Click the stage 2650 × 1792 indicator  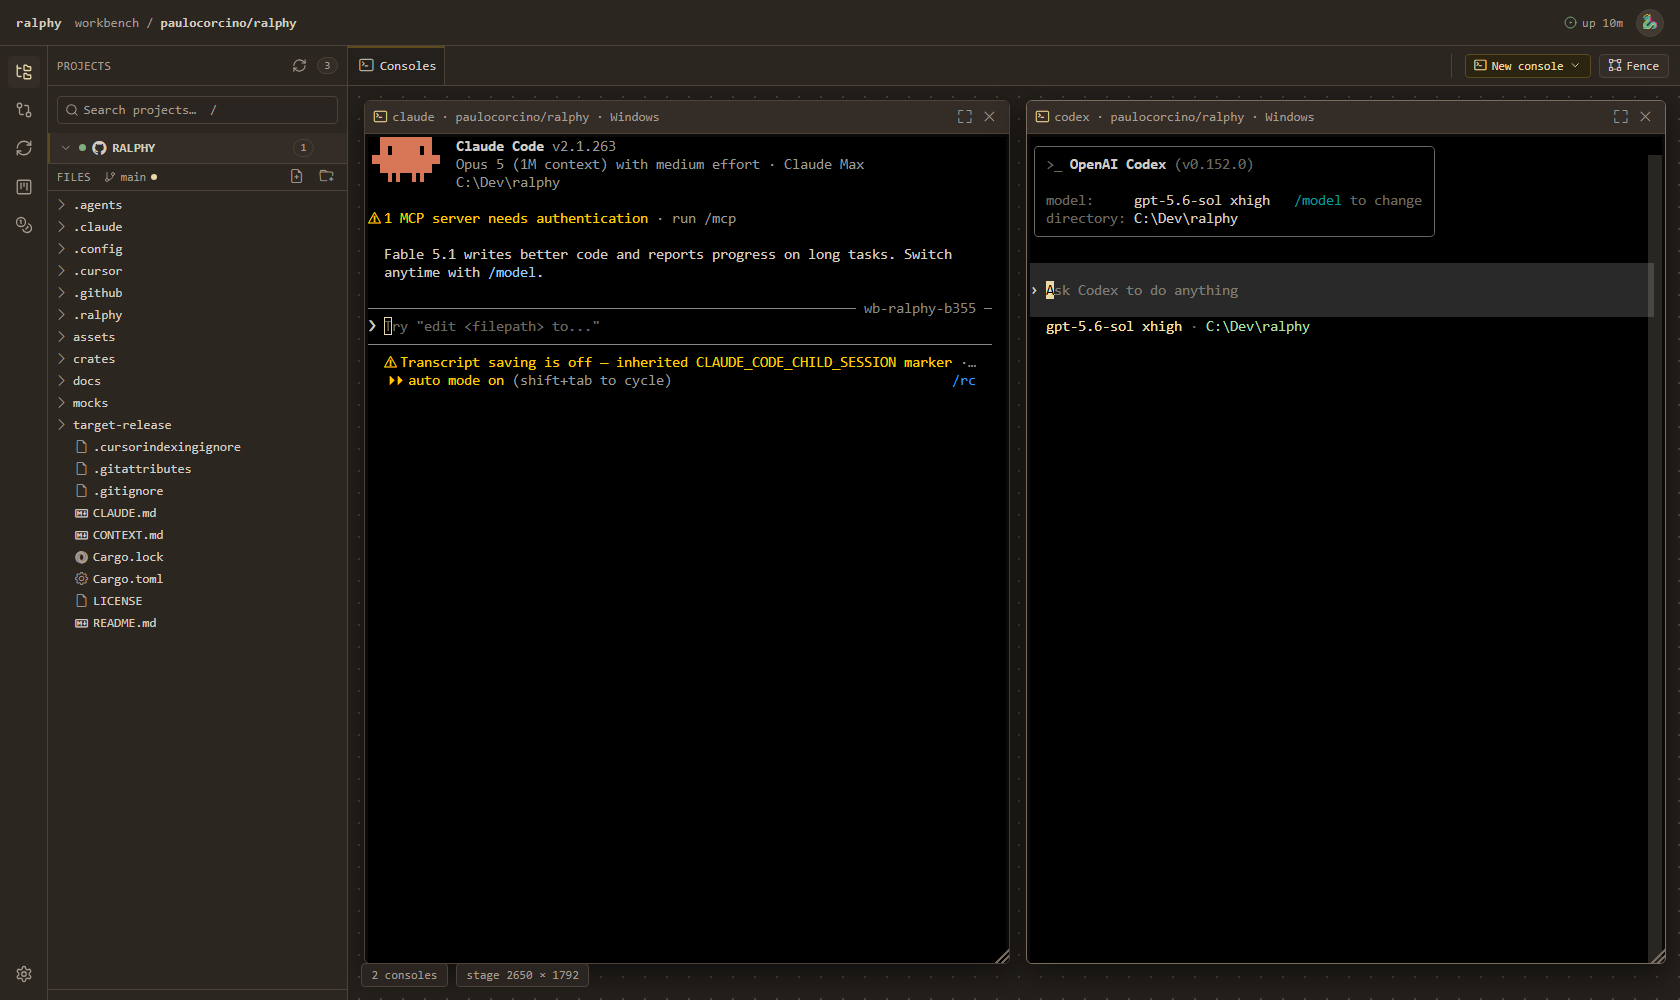[x=522, y=975]
